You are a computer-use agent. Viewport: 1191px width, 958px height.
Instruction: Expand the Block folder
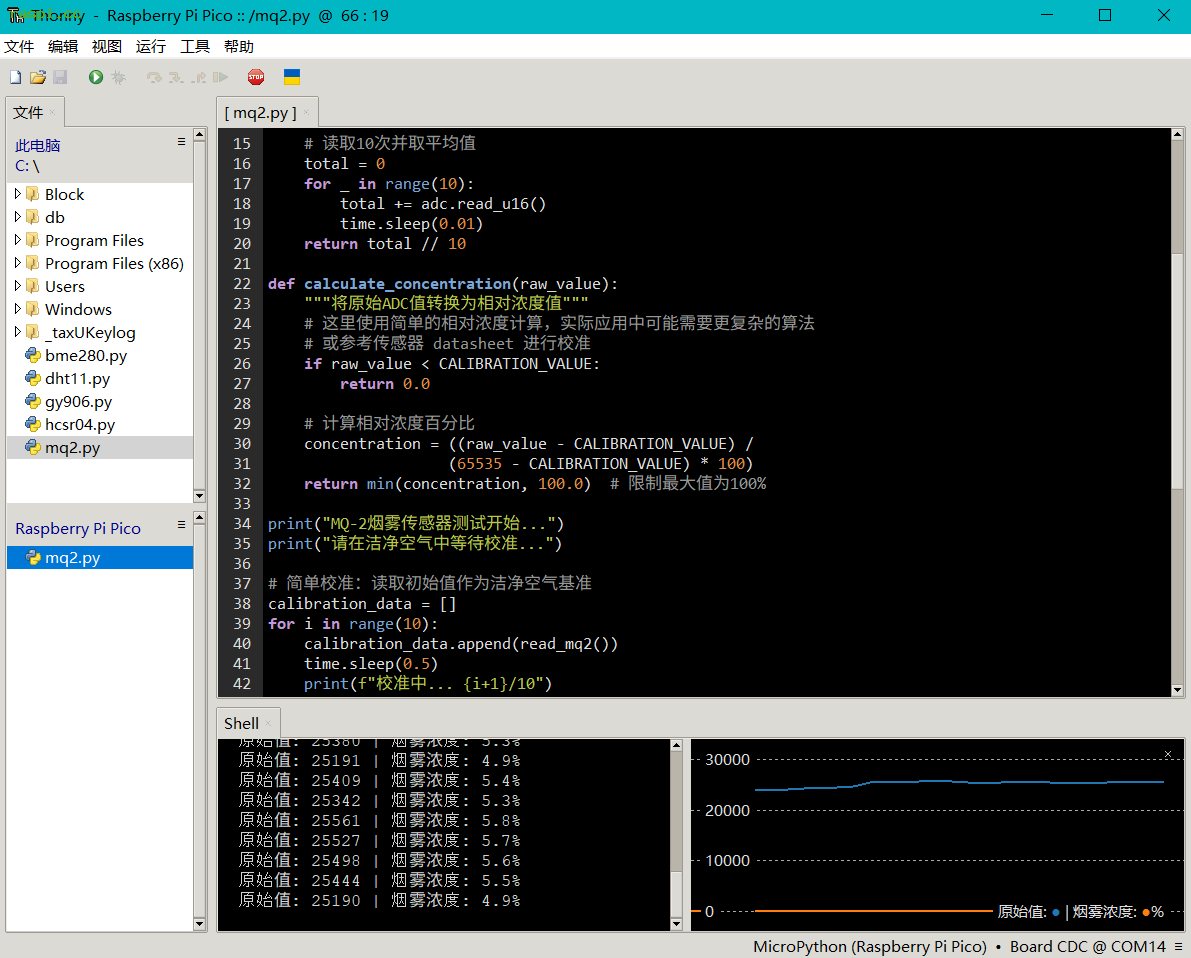[x=17, y=194]
